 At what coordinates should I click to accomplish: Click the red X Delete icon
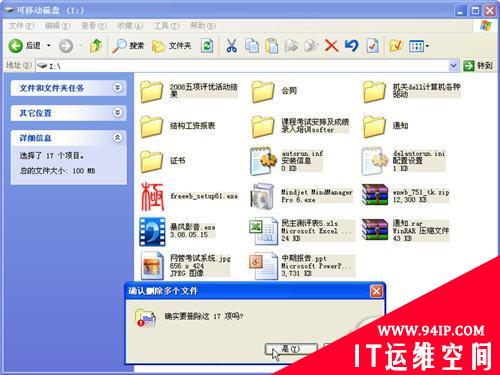click(331, 46)
